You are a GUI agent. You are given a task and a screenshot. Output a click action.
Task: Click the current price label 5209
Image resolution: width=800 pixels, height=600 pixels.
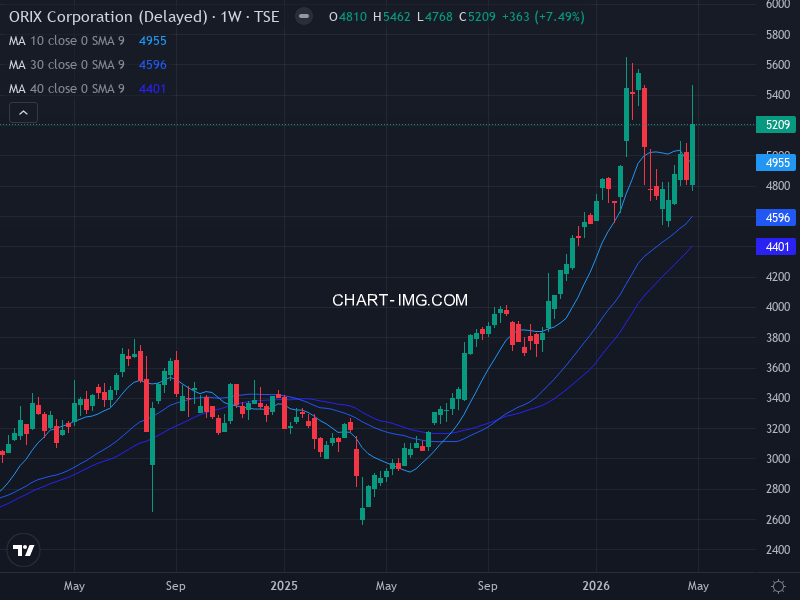777,124
